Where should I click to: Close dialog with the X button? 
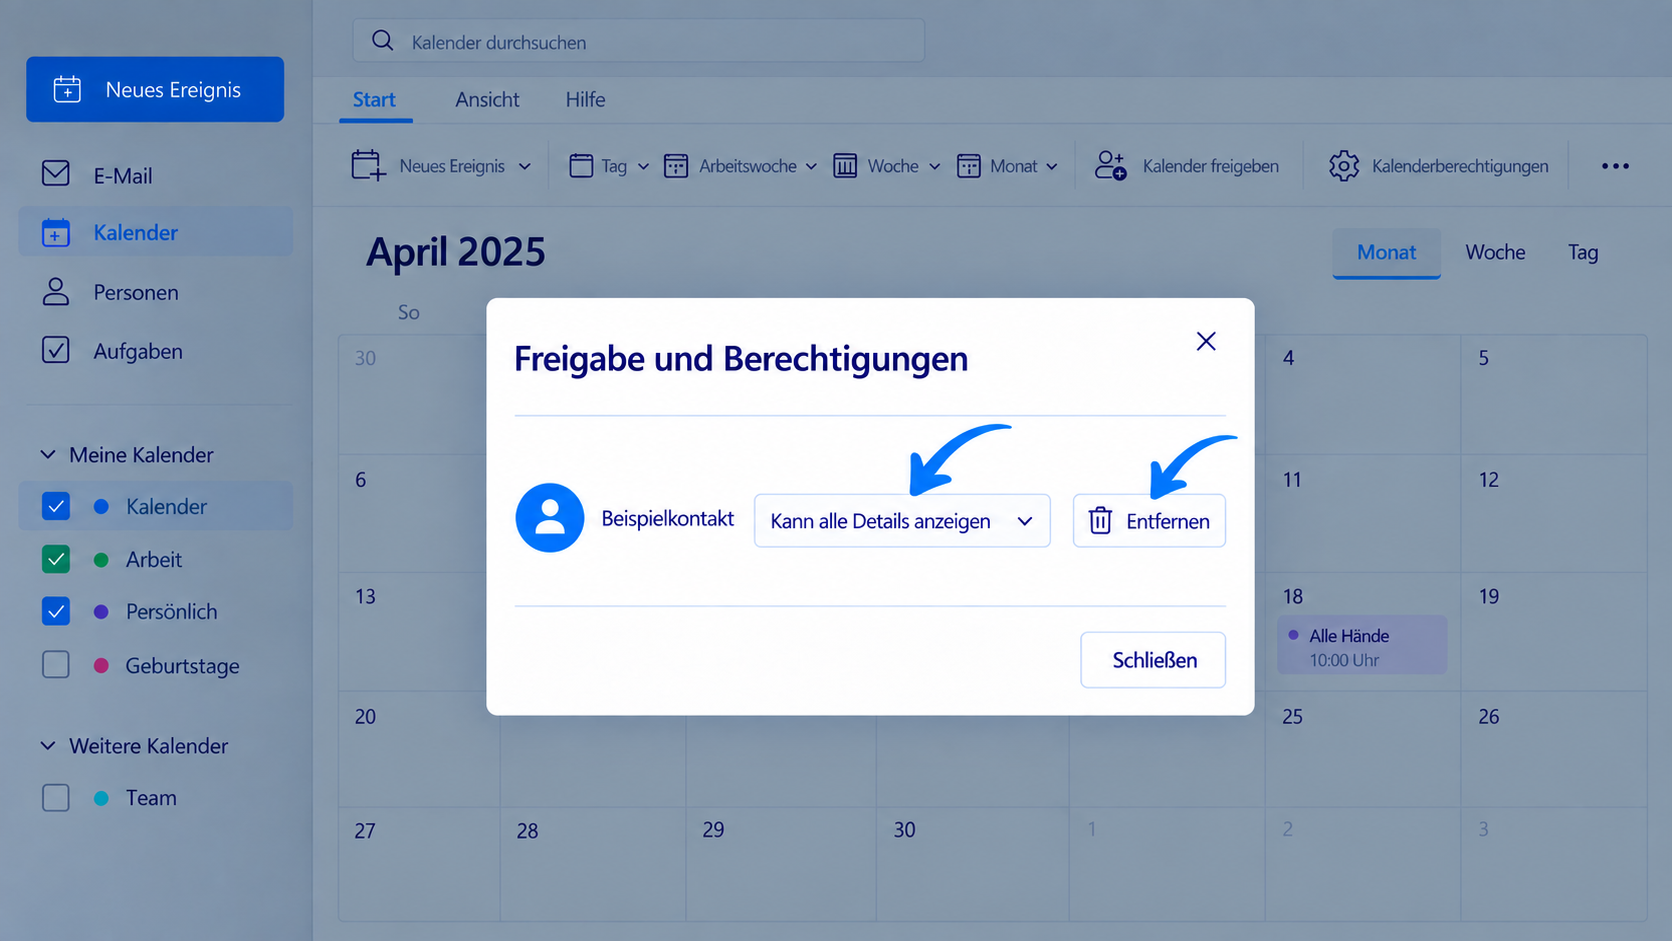pyautogui.click(x=1206, y=341)
